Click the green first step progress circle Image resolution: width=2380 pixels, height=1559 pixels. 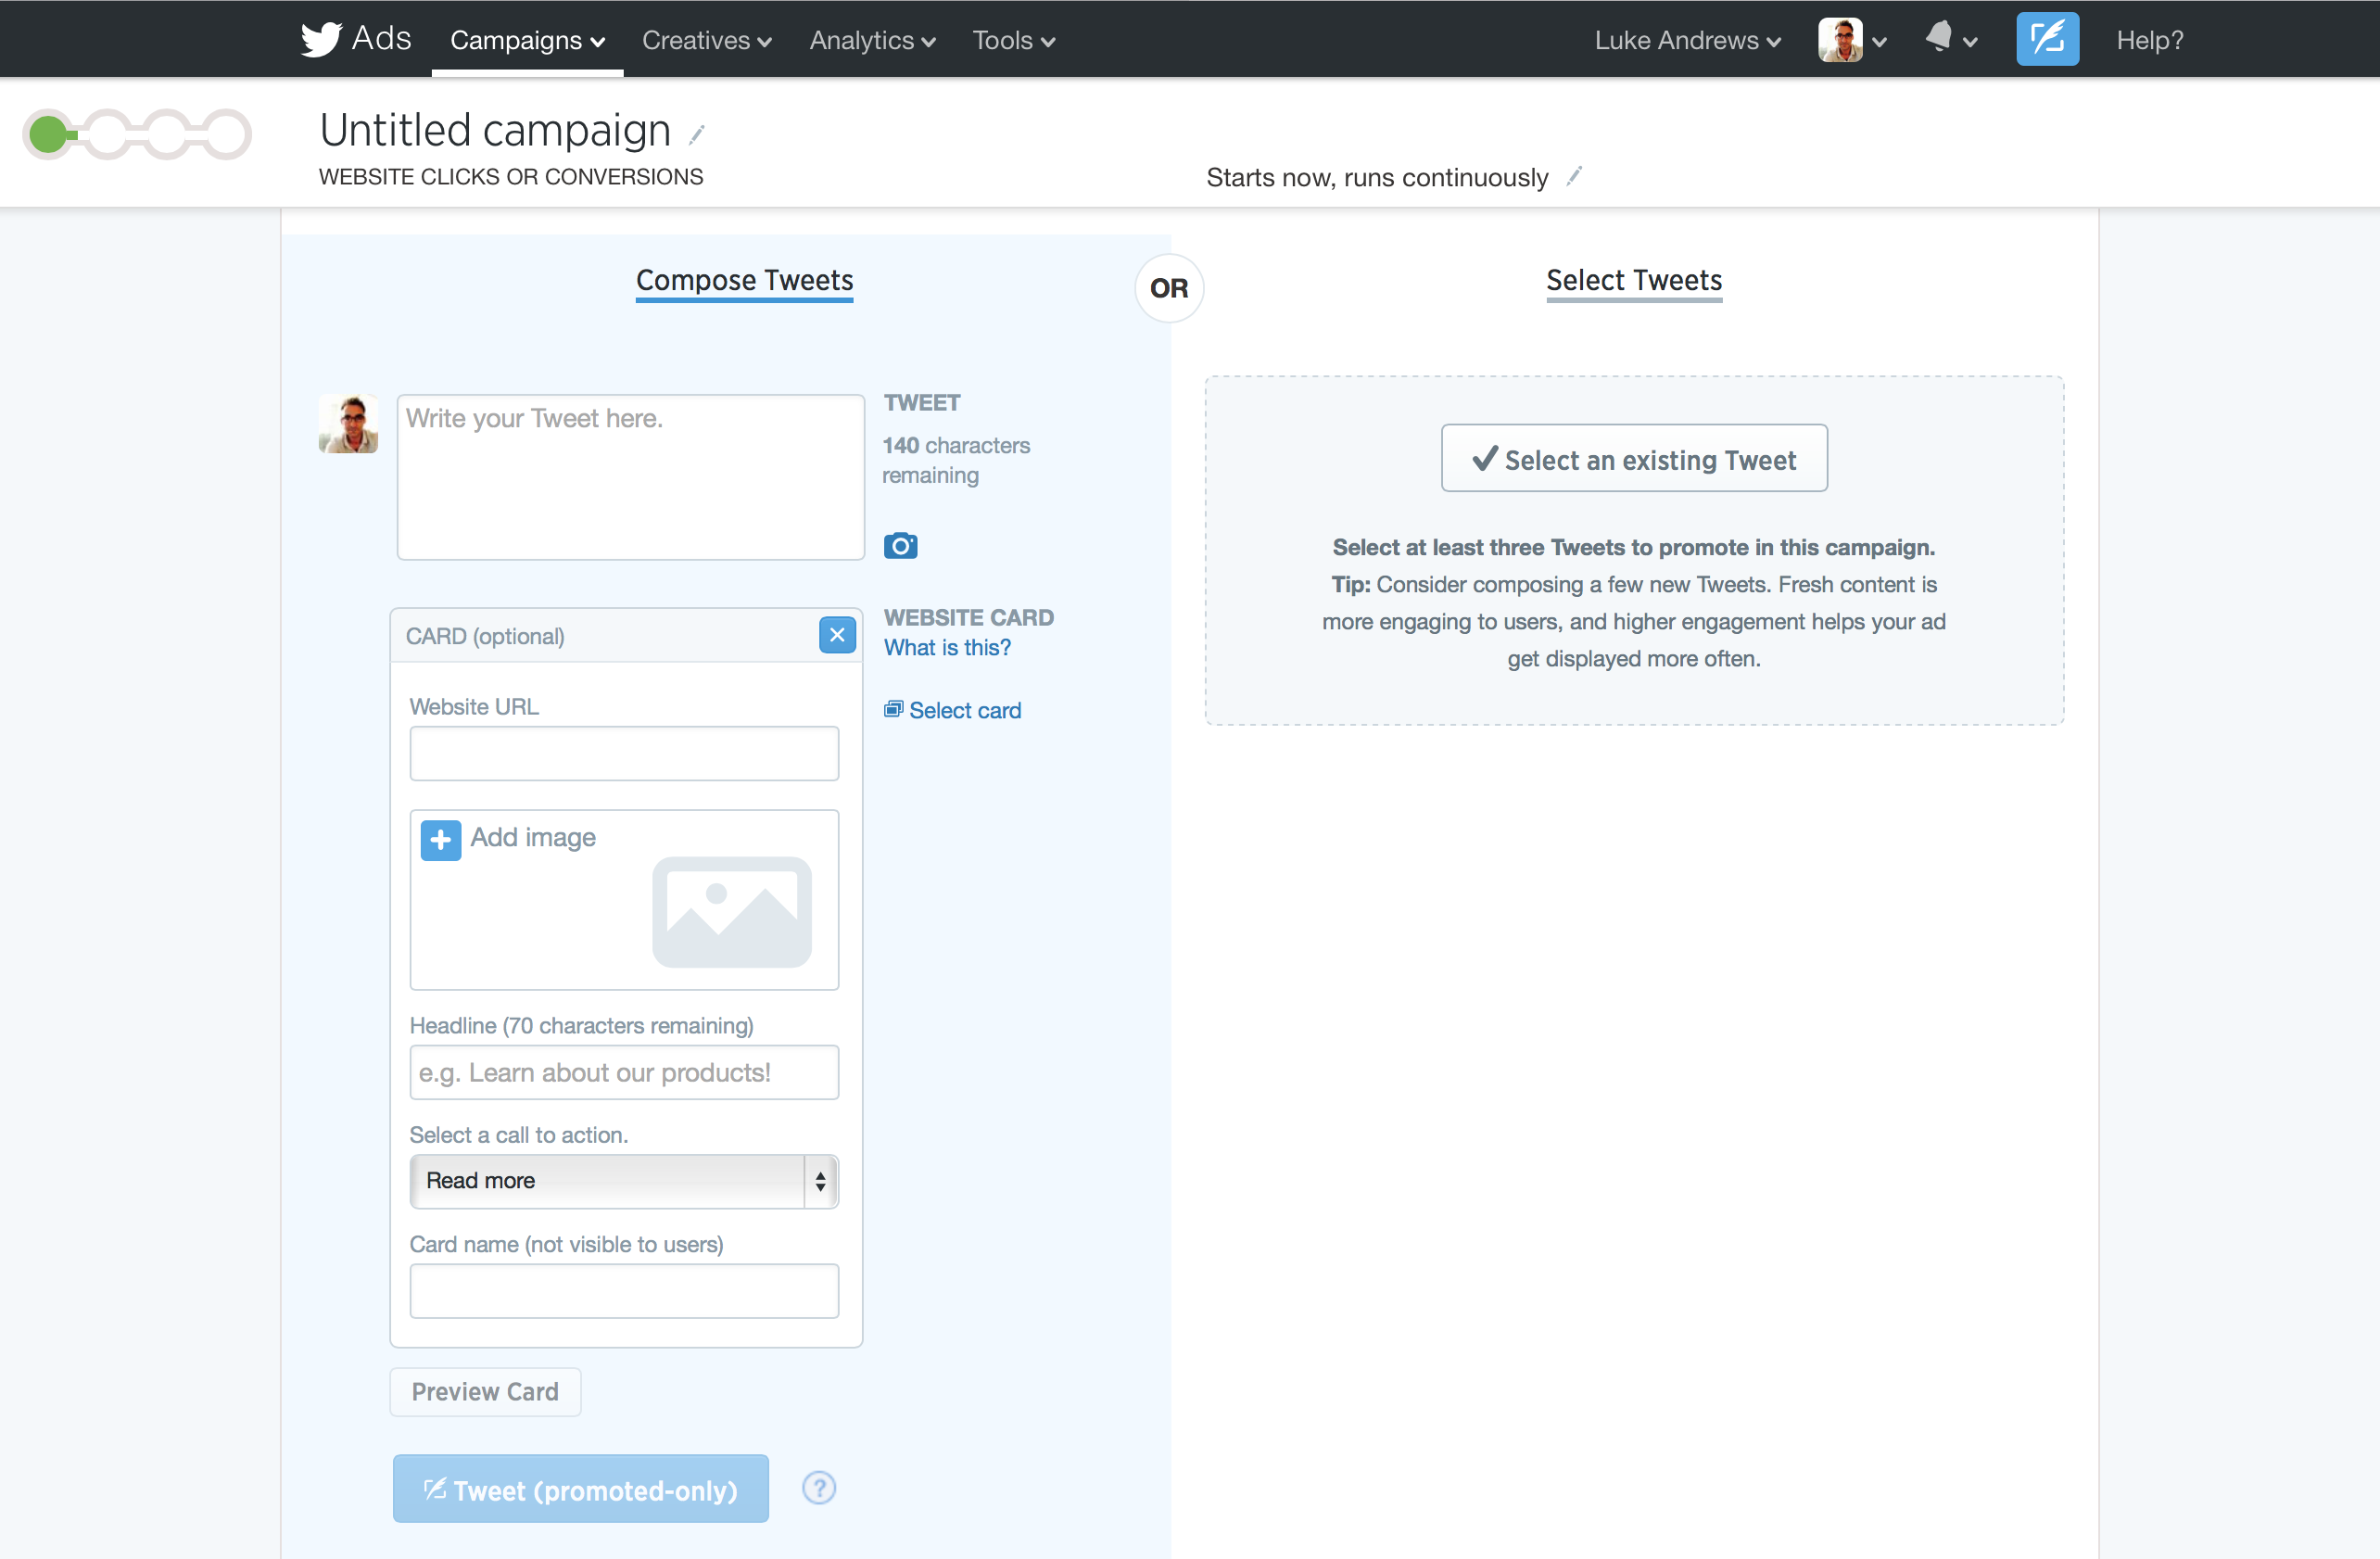tap(48, 134)
